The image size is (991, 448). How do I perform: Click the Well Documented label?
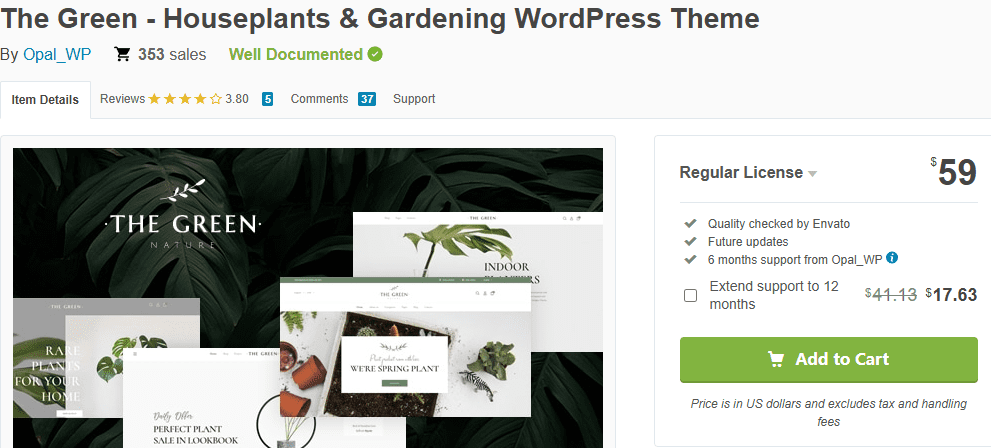coord(296,54)
